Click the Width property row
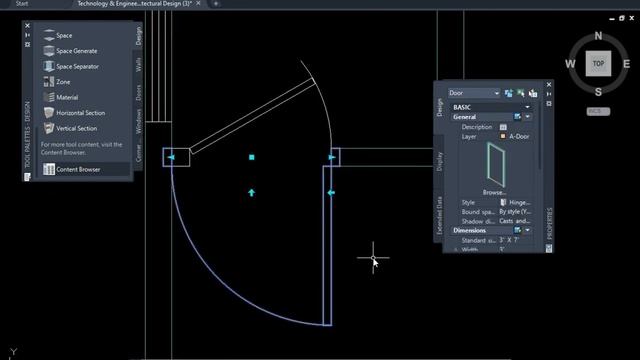 [494, 250]
